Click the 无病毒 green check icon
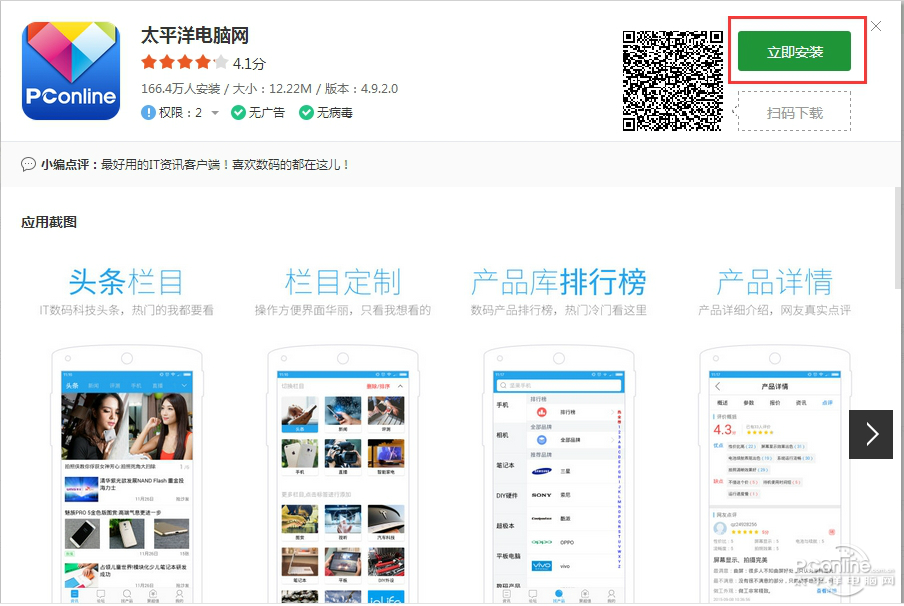The image size is (904, 606). pyautogui.click(x=306, y=112)
